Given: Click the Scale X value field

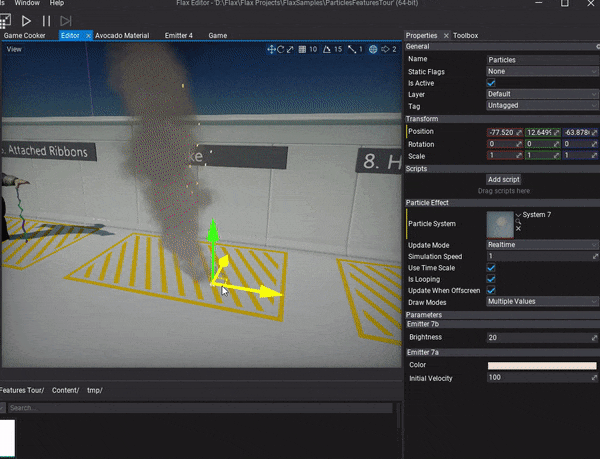Looking at the screenshot, I should [505, 156].
